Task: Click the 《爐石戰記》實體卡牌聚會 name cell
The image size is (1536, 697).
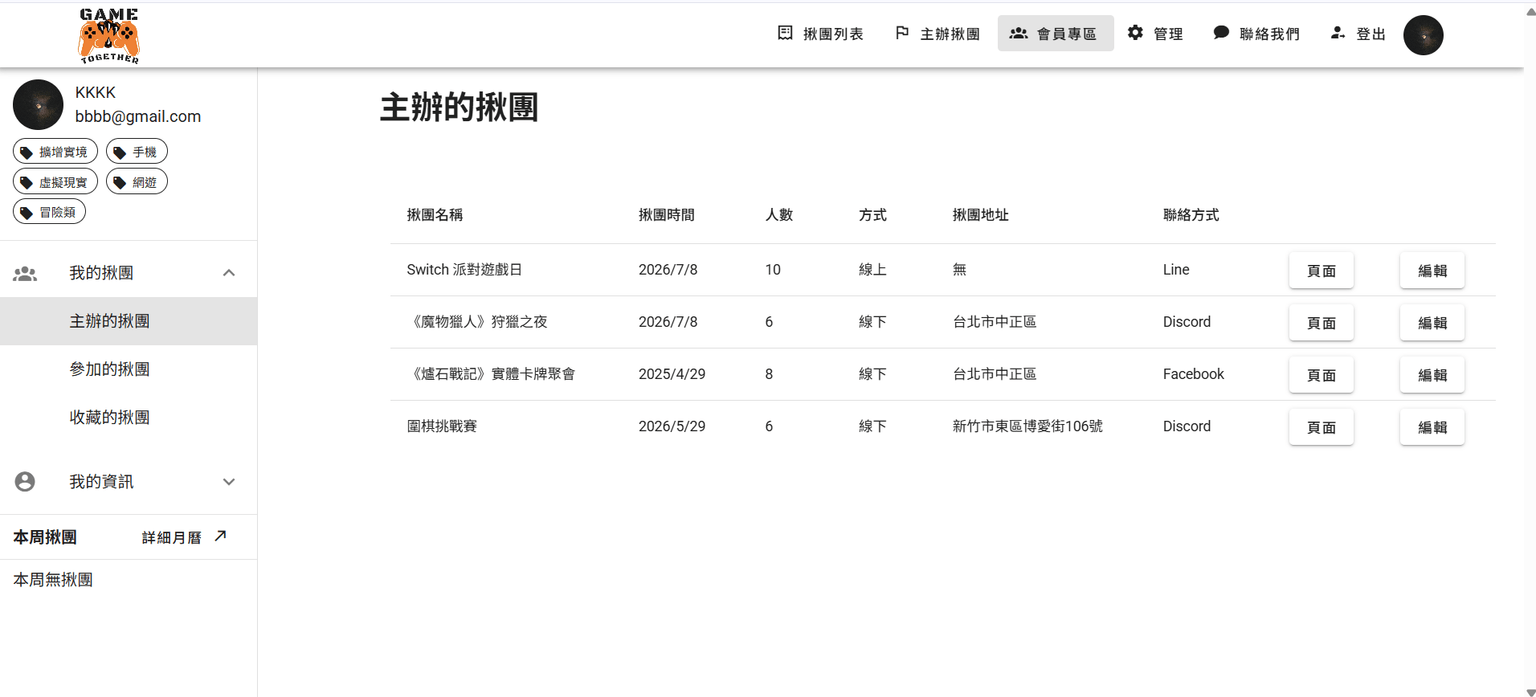Action: click(491, 374)
